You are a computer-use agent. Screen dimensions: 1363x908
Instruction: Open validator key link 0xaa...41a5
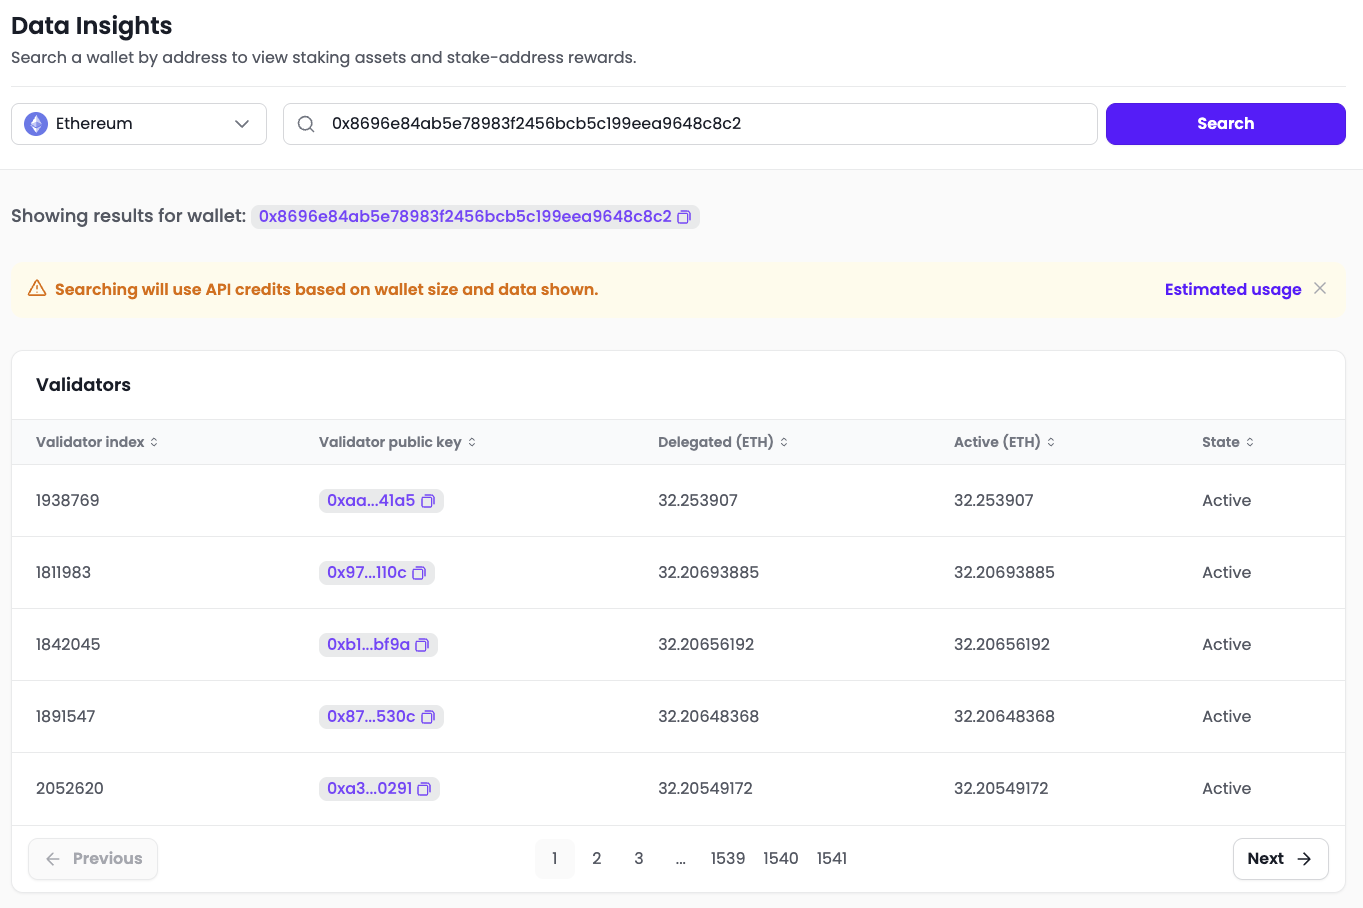tap(371, 501)
